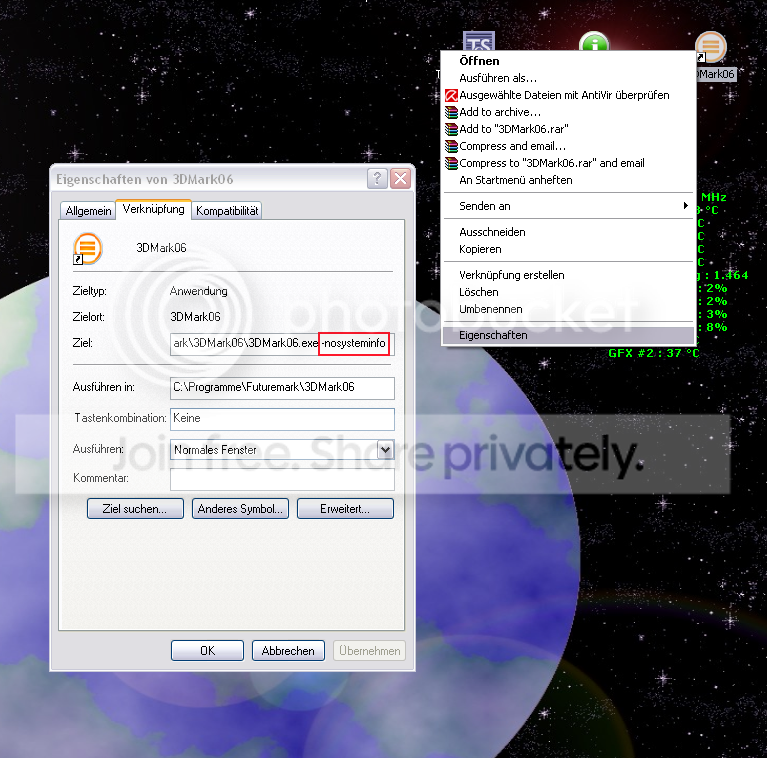Switch to the Allgemein tab
Screen dimensions: 767x758
tap(88, 211)
